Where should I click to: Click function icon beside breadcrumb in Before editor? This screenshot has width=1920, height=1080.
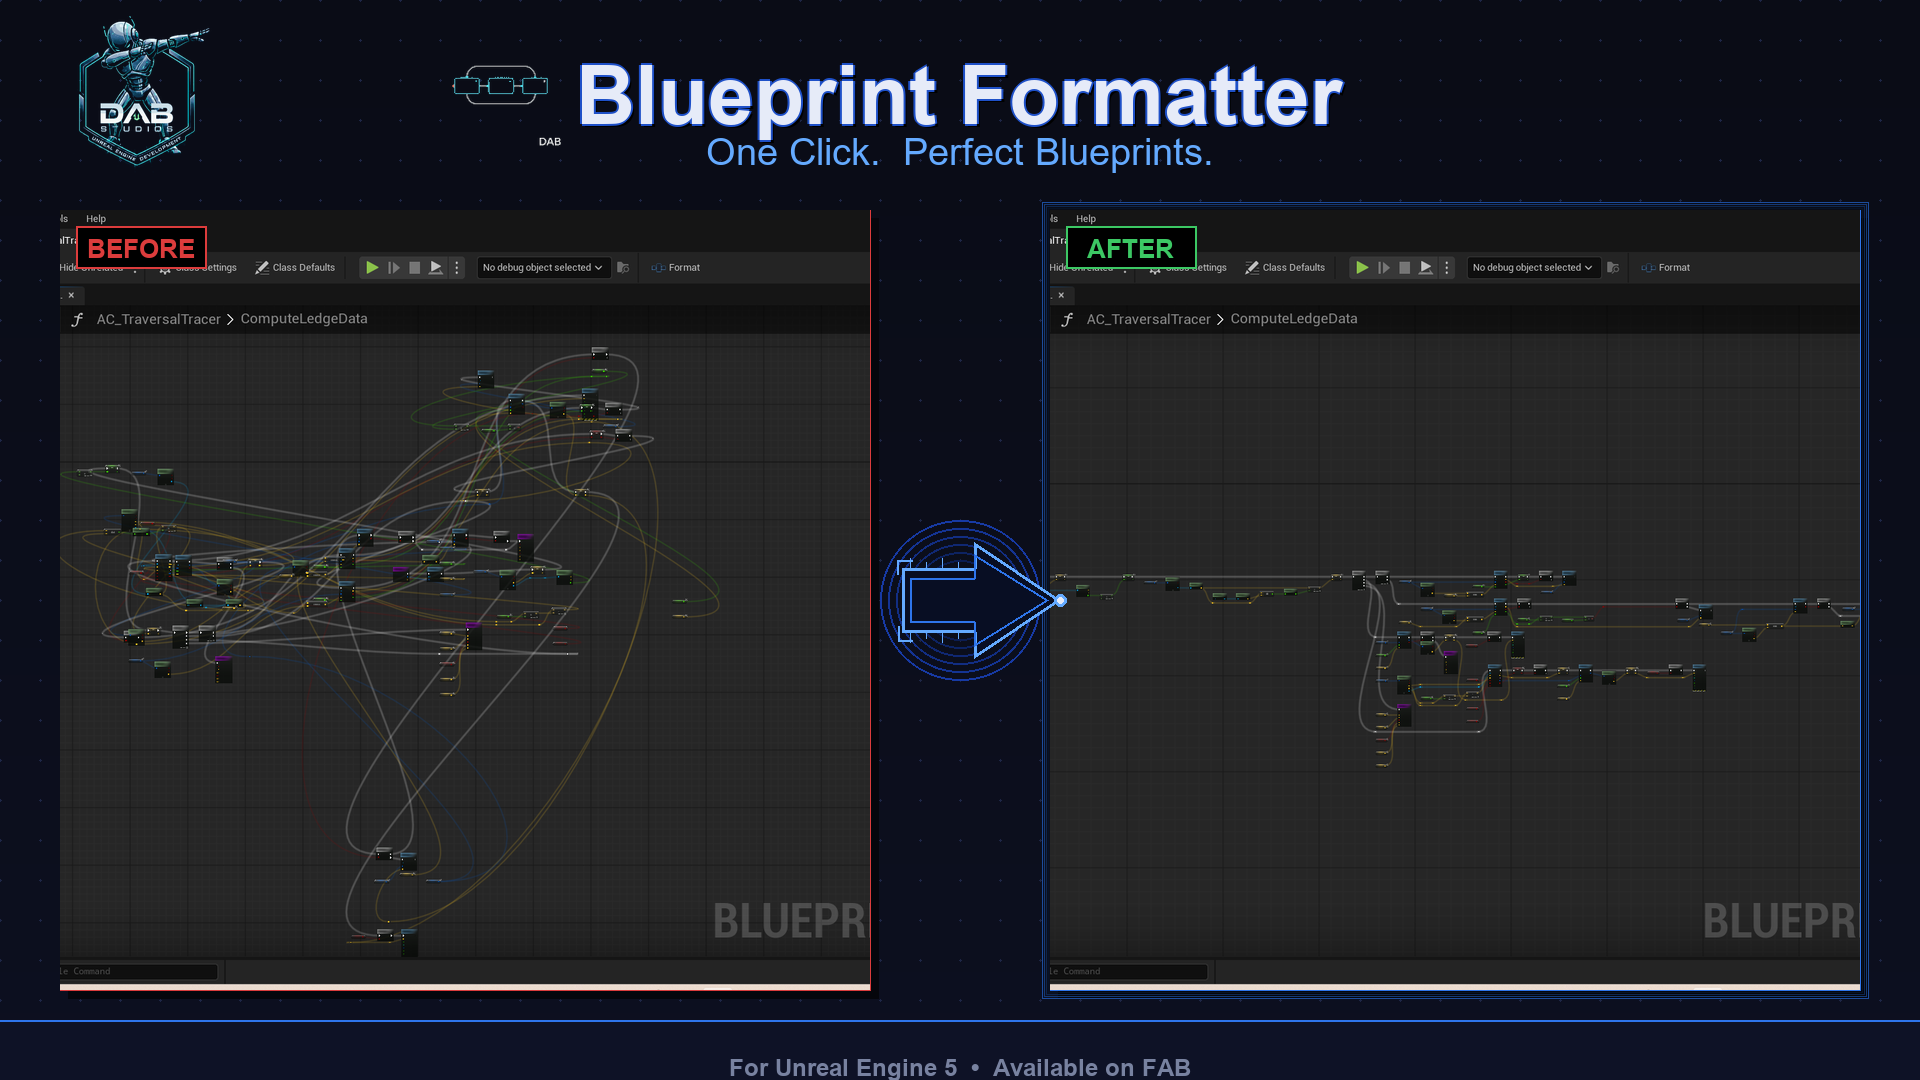pos(77,319)
